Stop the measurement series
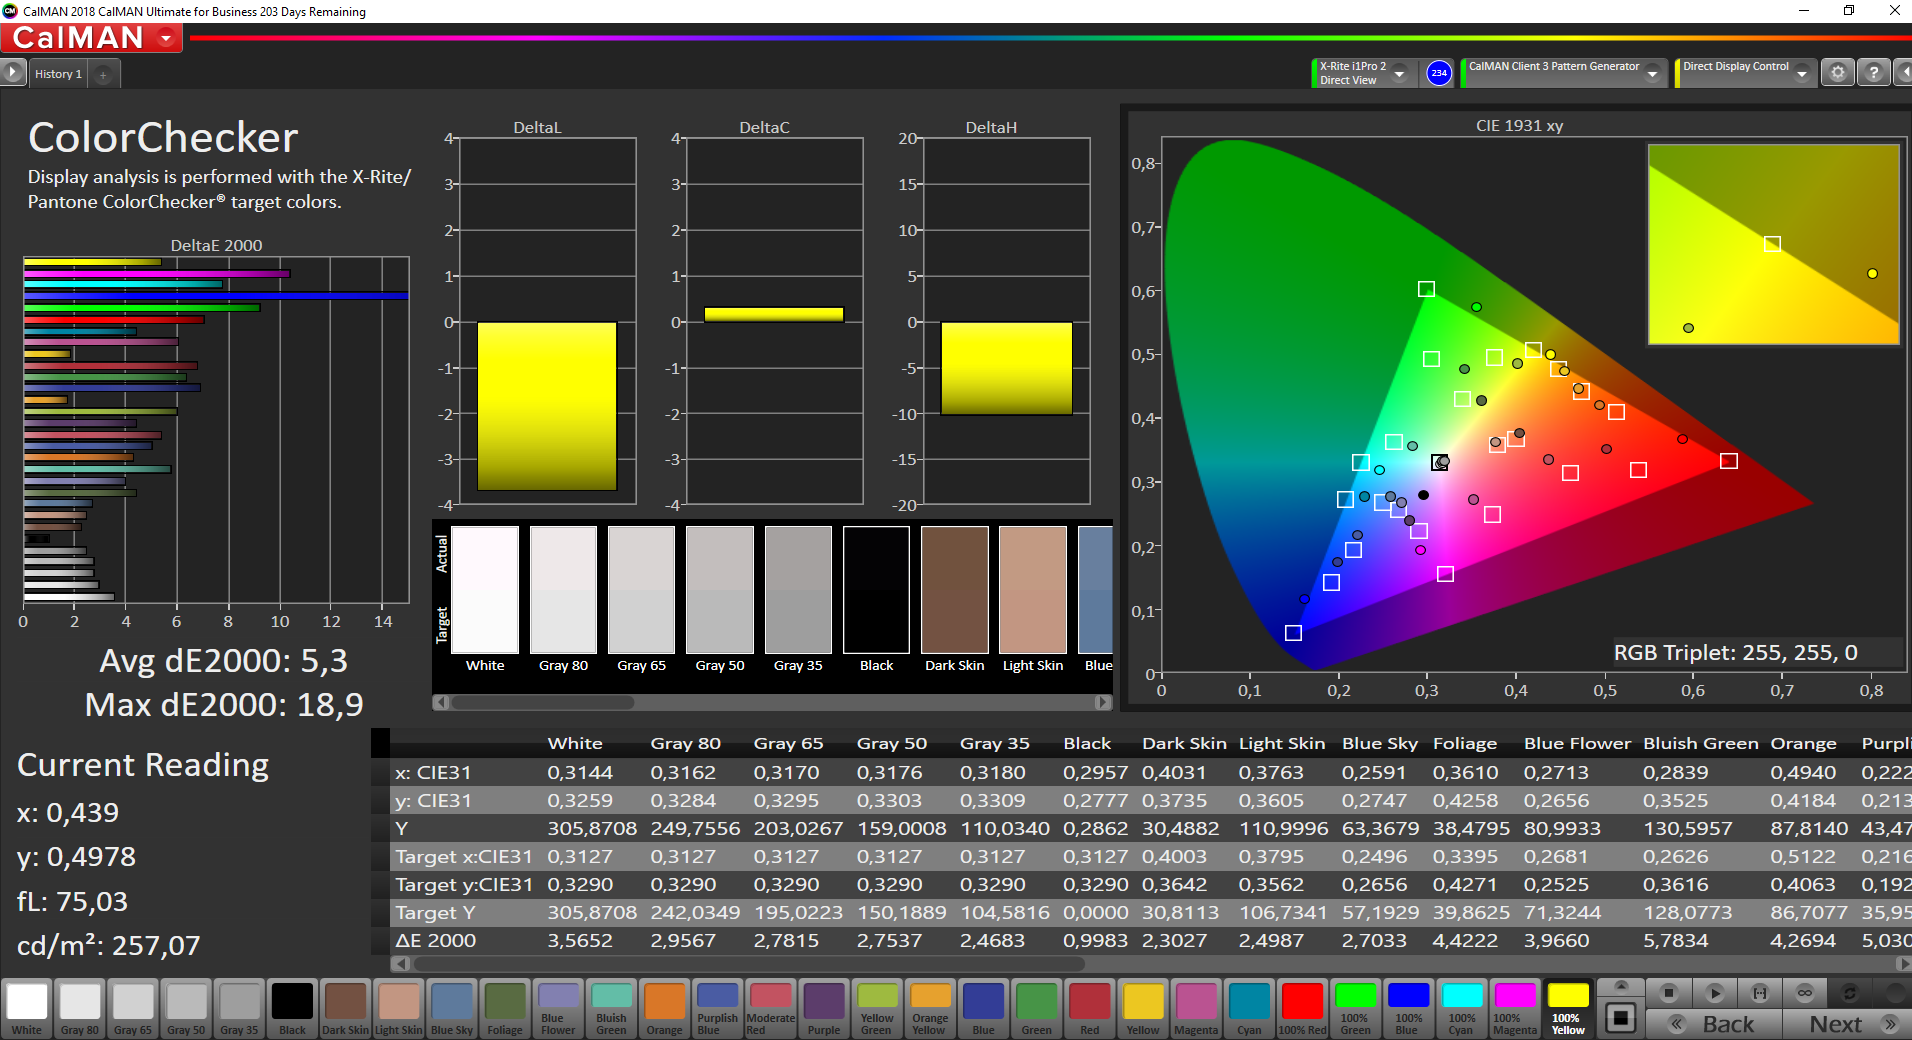 [1668, 993]
